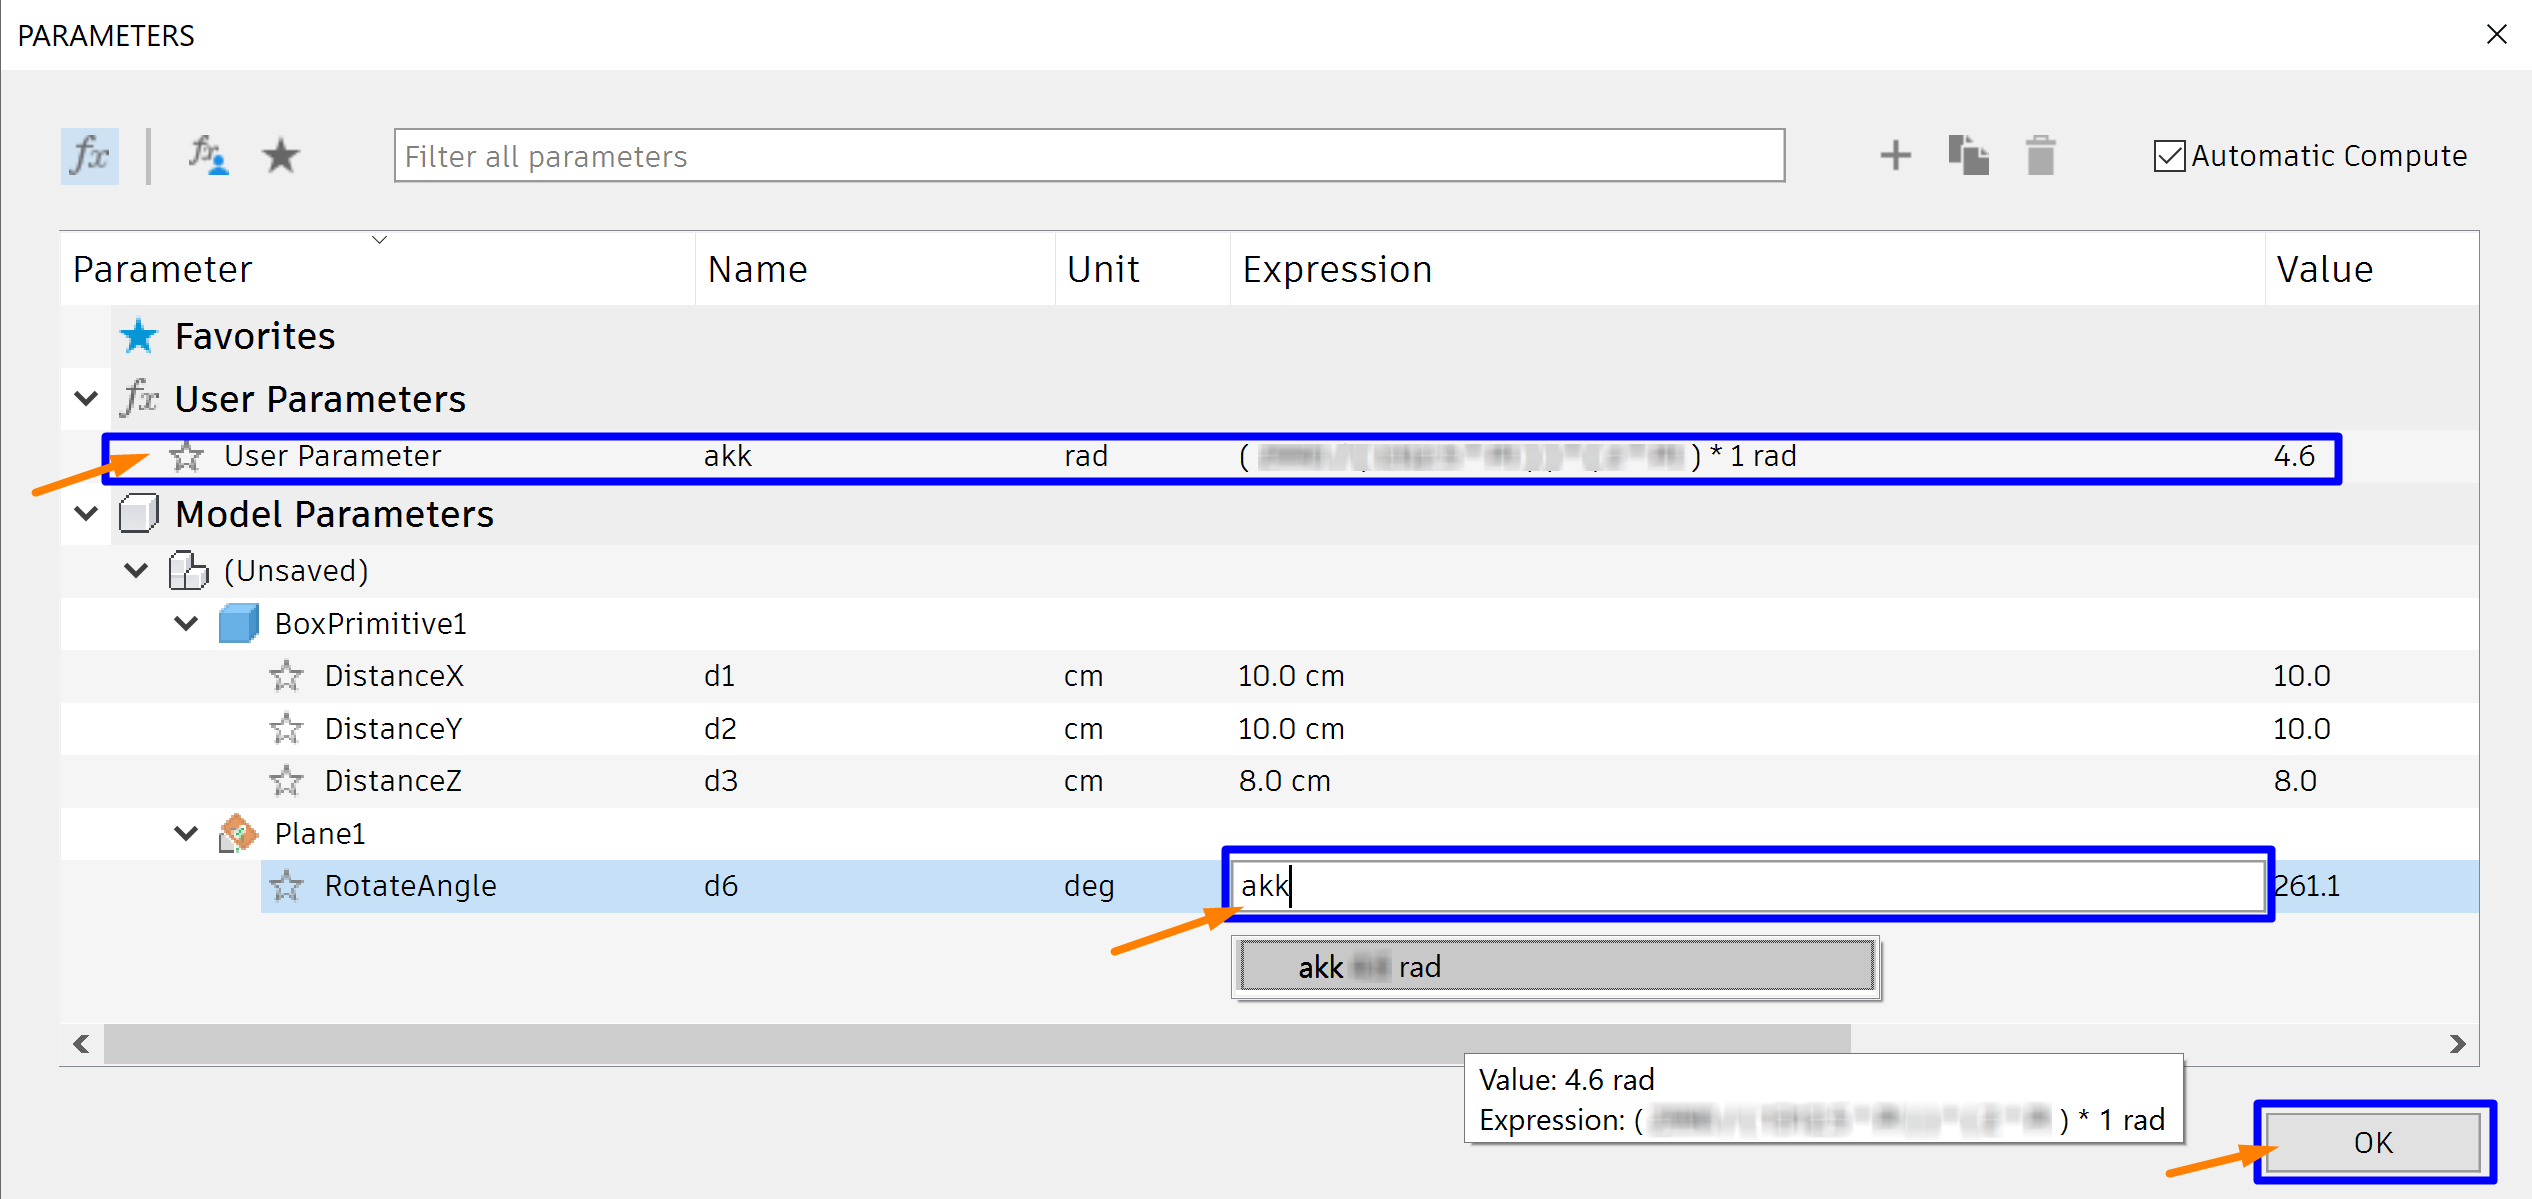2532x1199 pixels.
Task: Sort by the Parameter column header
Action: point(163,270)
